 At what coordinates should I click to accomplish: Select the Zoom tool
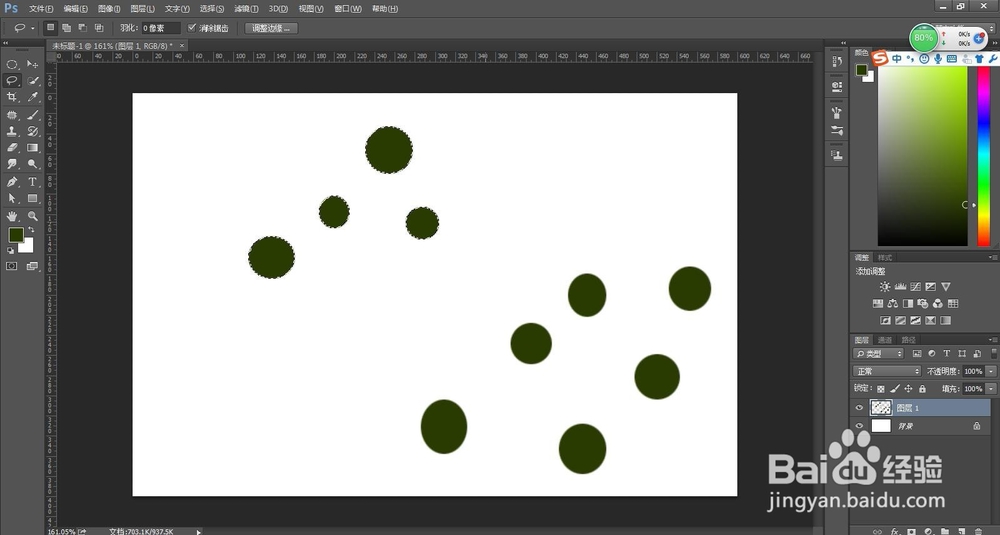[33, 216]
